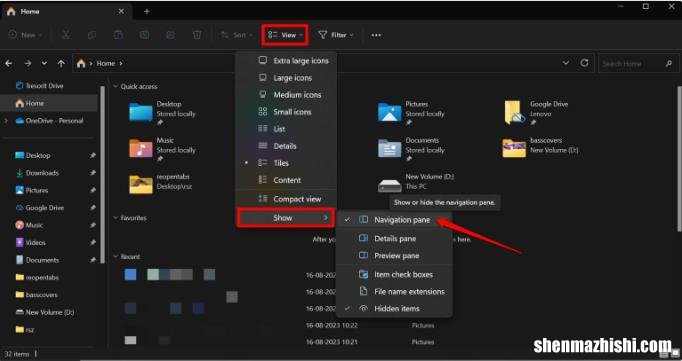Screen dimensions: 682x361
Task: Toggle the Preview pane option
Action: point(395,256)
